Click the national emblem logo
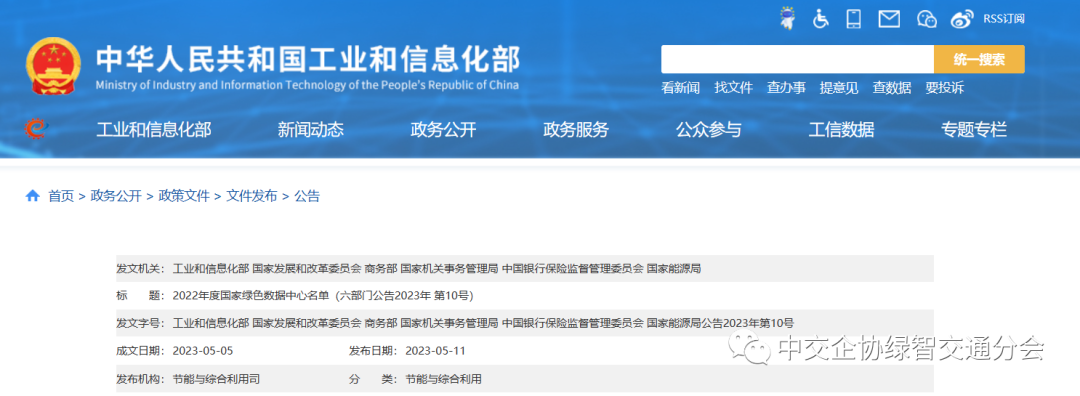The width and height of the screenshot is (1080, 396). click(x=53, y=67)
